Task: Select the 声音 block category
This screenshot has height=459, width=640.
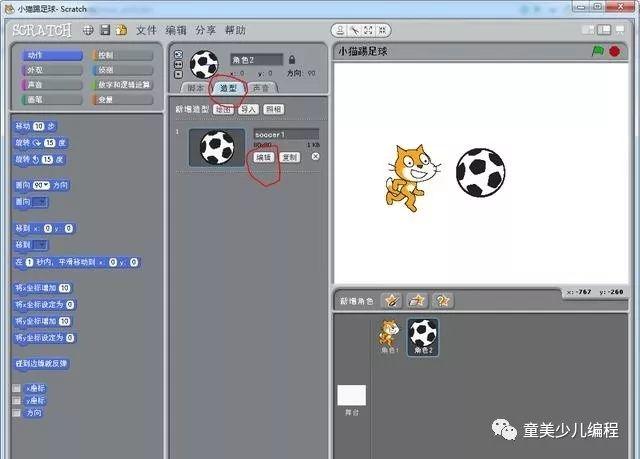Action: point(52,84)
